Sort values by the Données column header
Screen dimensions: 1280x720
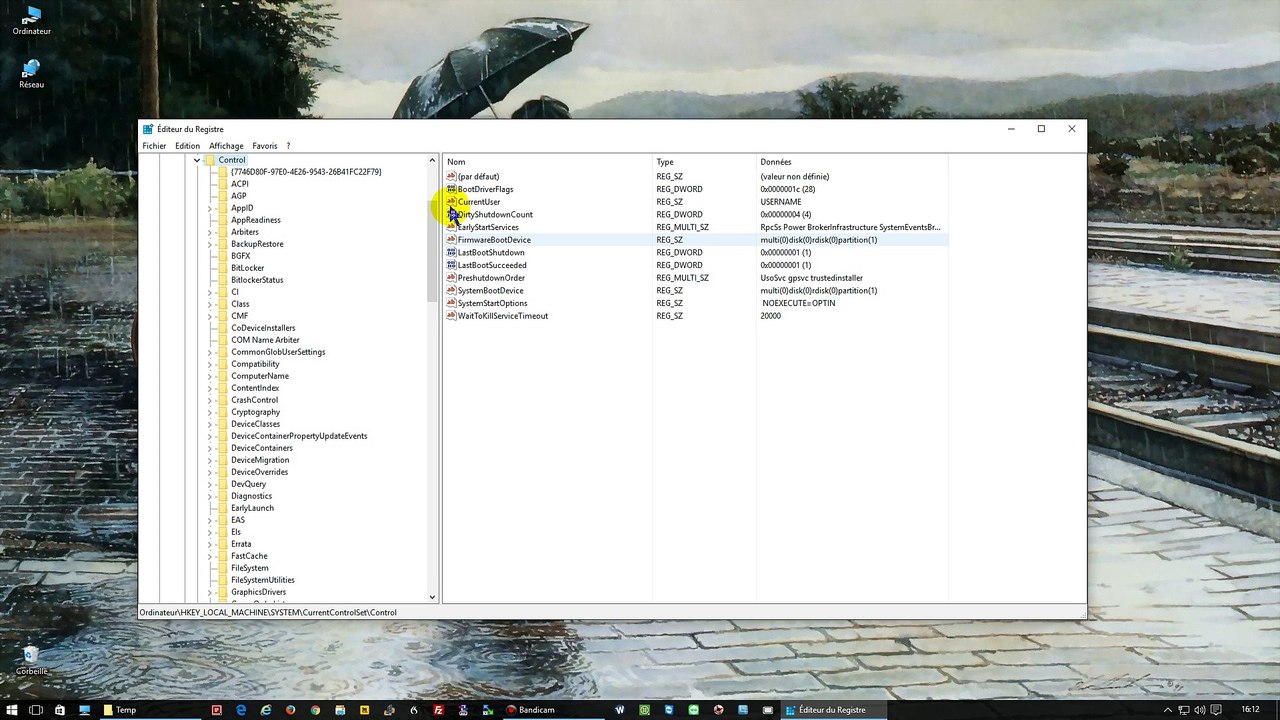click(x=852, y=162)
